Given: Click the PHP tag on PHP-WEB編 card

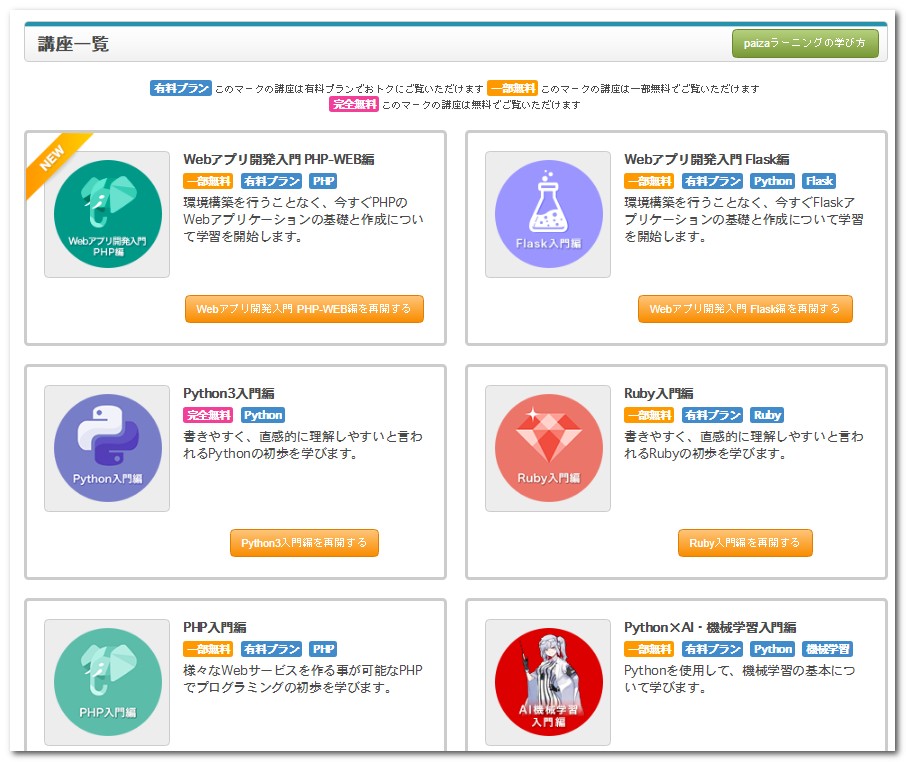Looking at the screenshot, I should click(323, 181).
